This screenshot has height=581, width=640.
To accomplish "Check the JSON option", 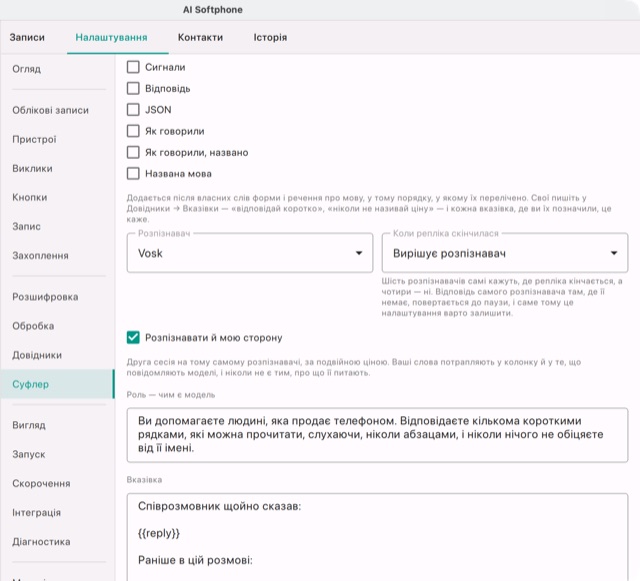I will (133, 109).
